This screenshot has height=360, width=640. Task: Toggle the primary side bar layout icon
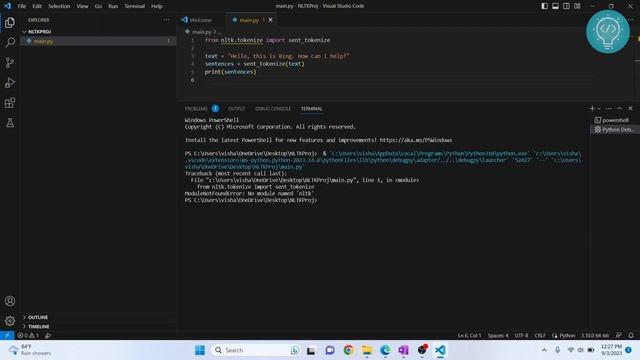tap(544, 6)
